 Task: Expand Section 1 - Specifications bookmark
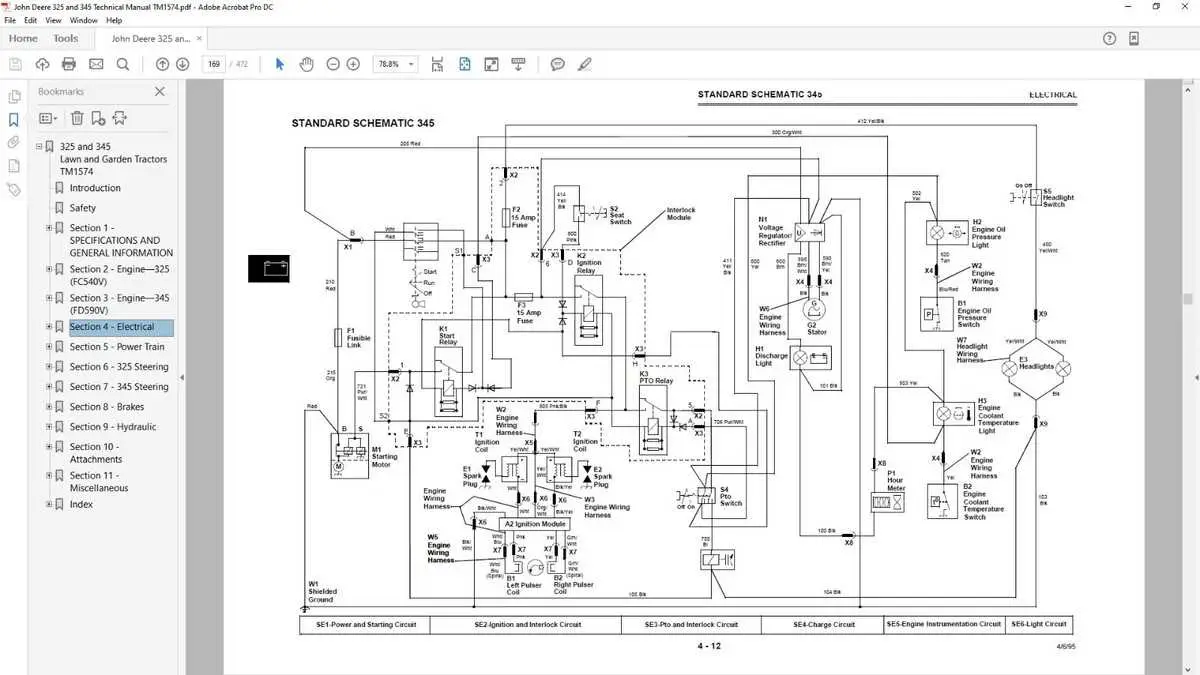pyautogui.click(x=49, y=228)
